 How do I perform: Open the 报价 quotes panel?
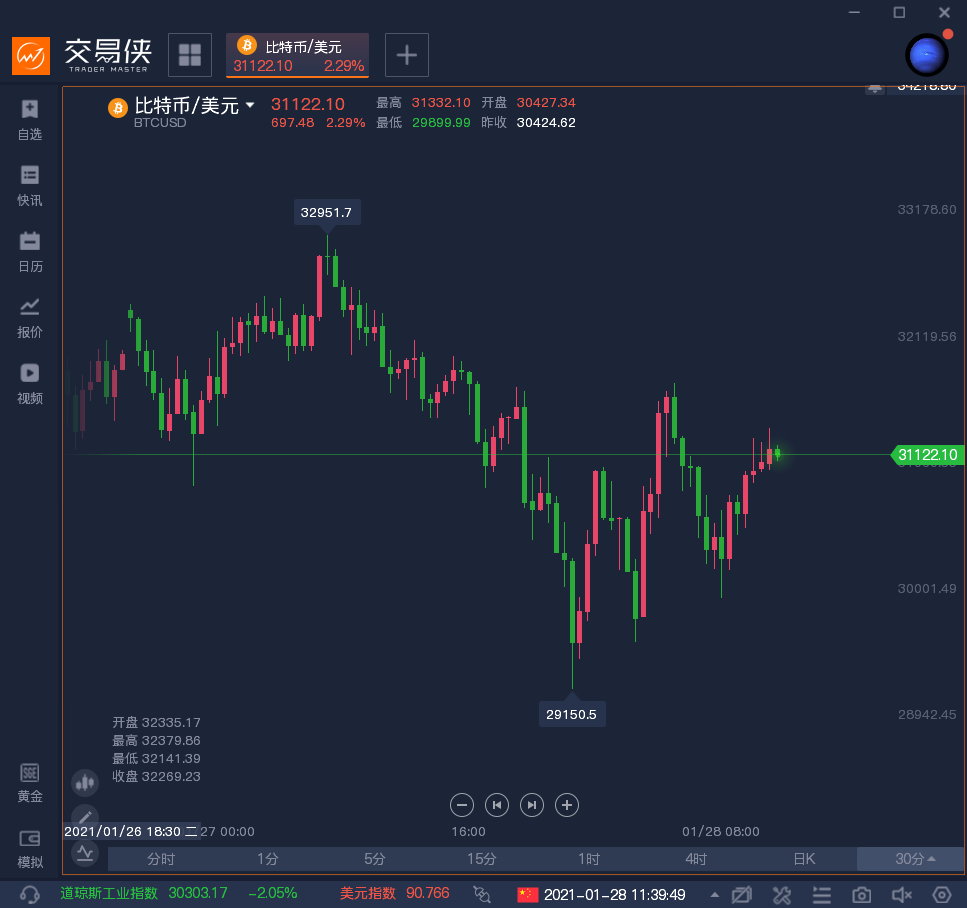tap(29, 307)
